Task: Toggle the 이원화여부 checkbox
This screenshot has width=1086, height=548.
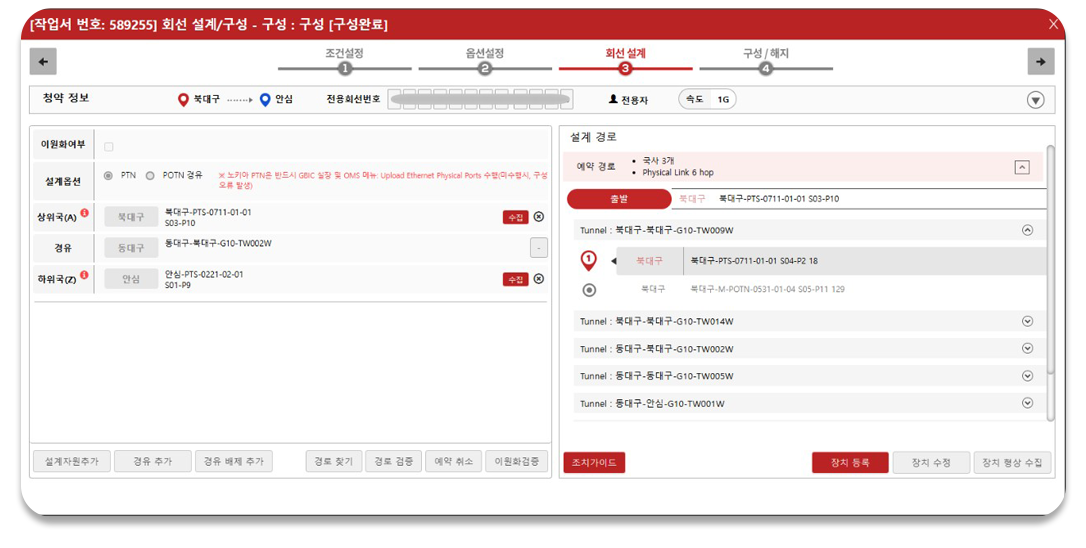Action: (109, 147)
